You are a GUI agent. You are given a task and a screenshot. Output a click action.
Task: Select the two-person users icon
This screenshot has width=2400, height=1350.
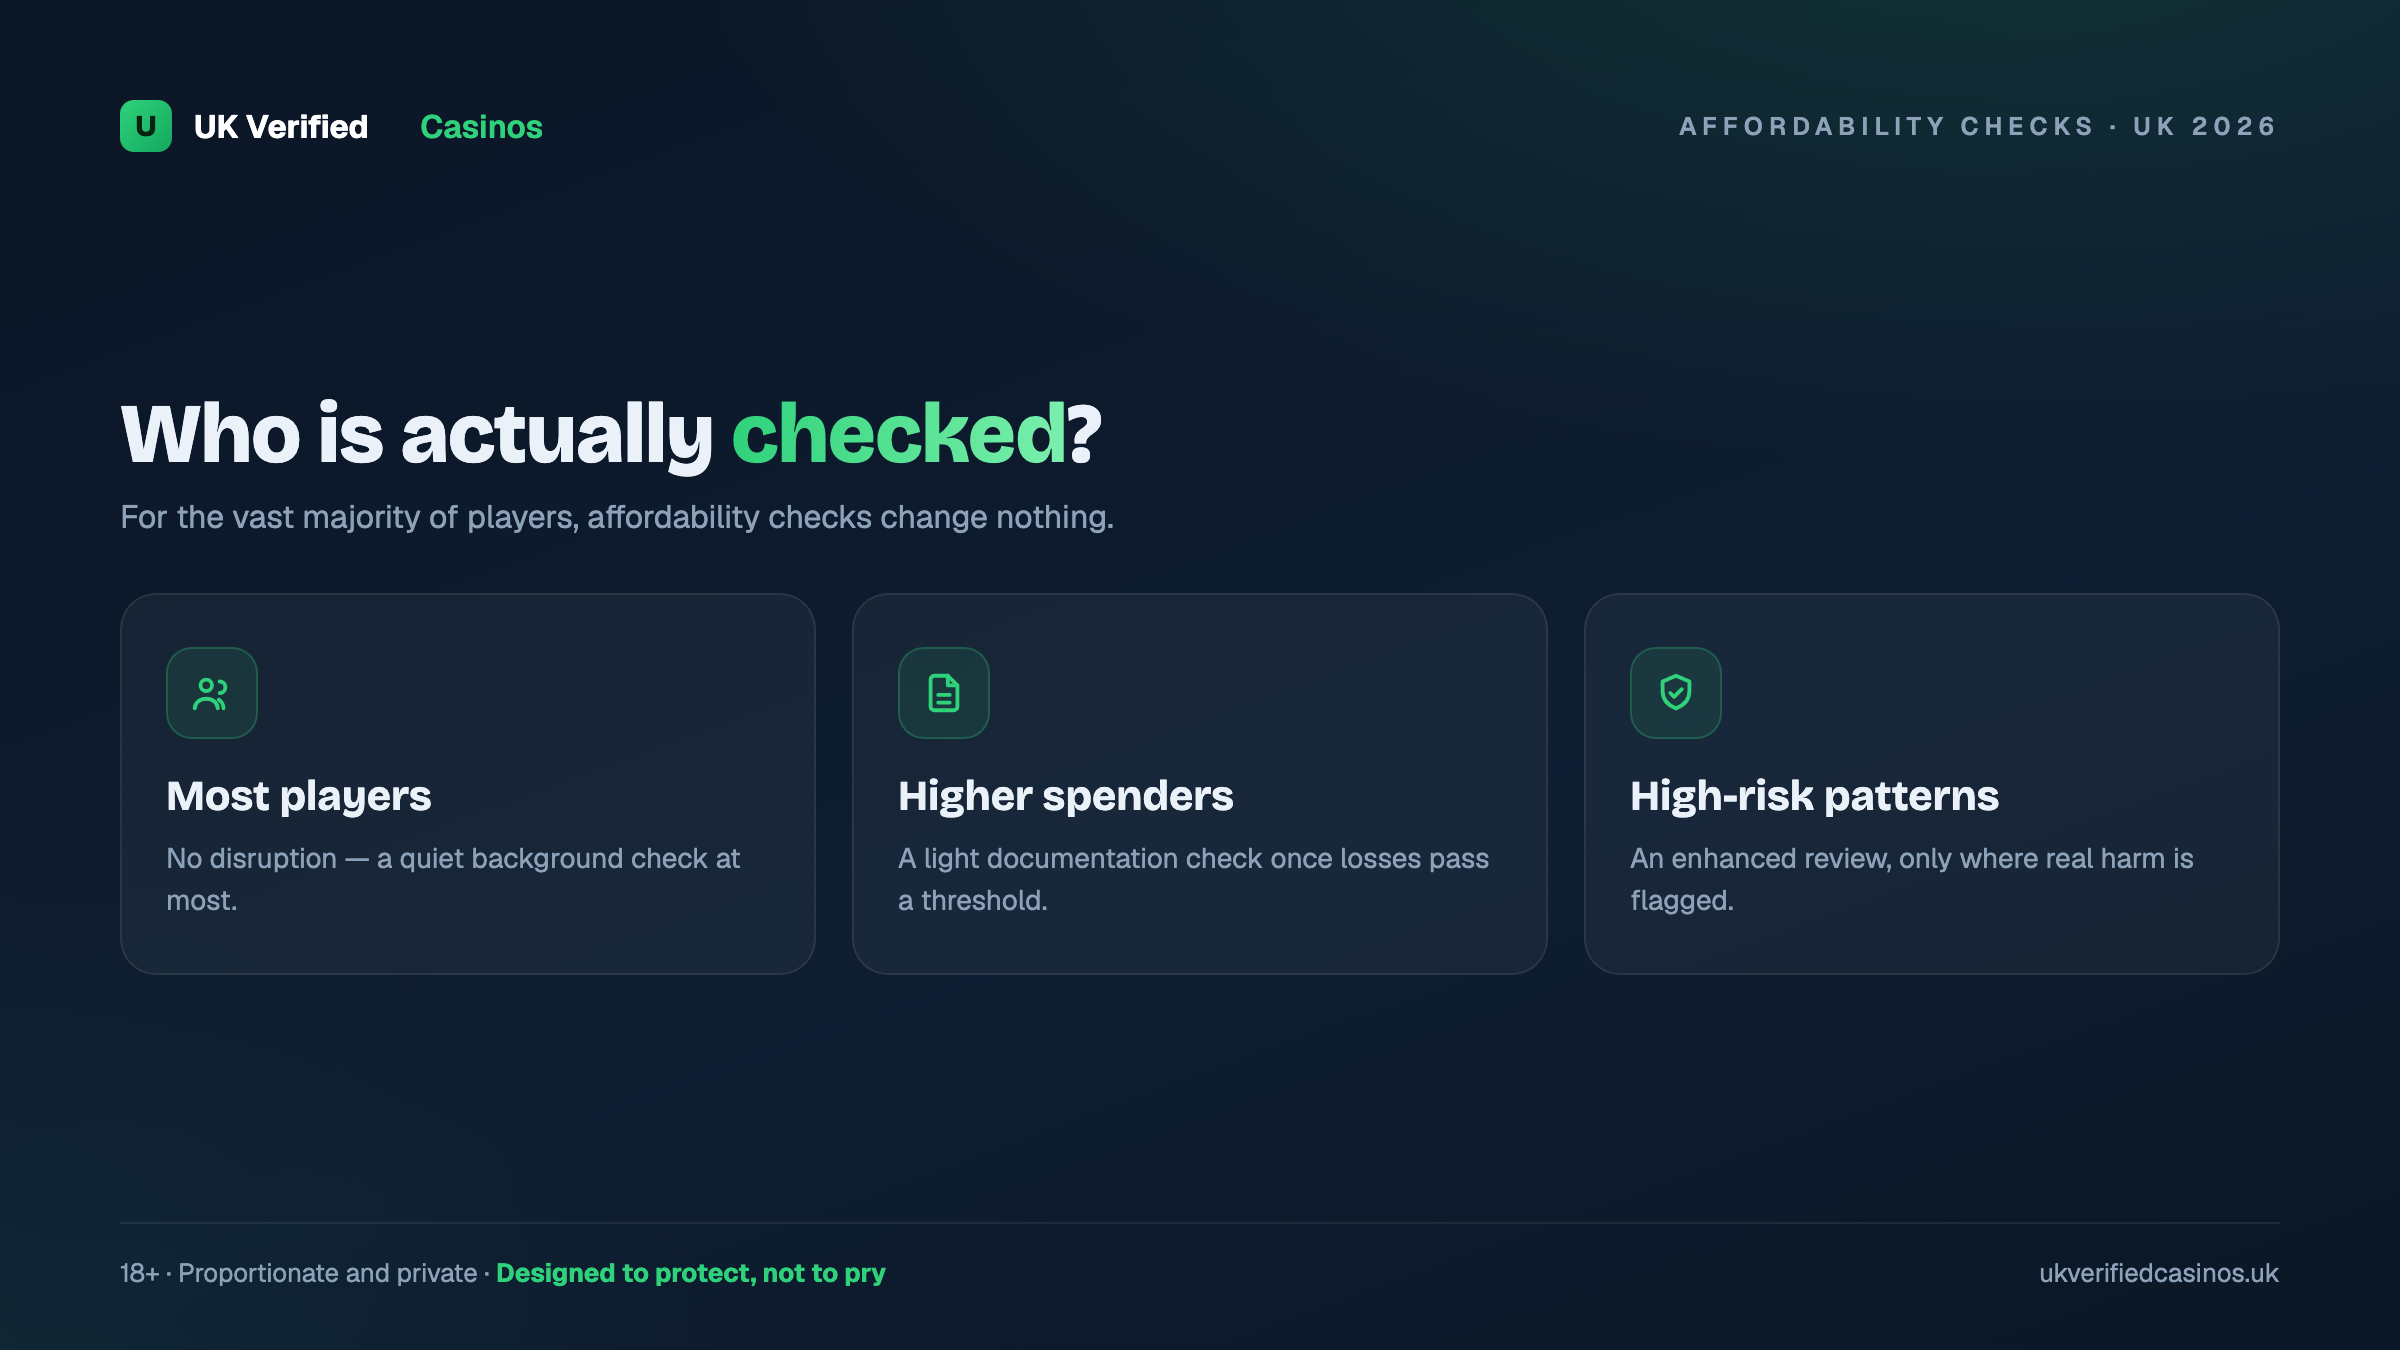click(212, 693)
